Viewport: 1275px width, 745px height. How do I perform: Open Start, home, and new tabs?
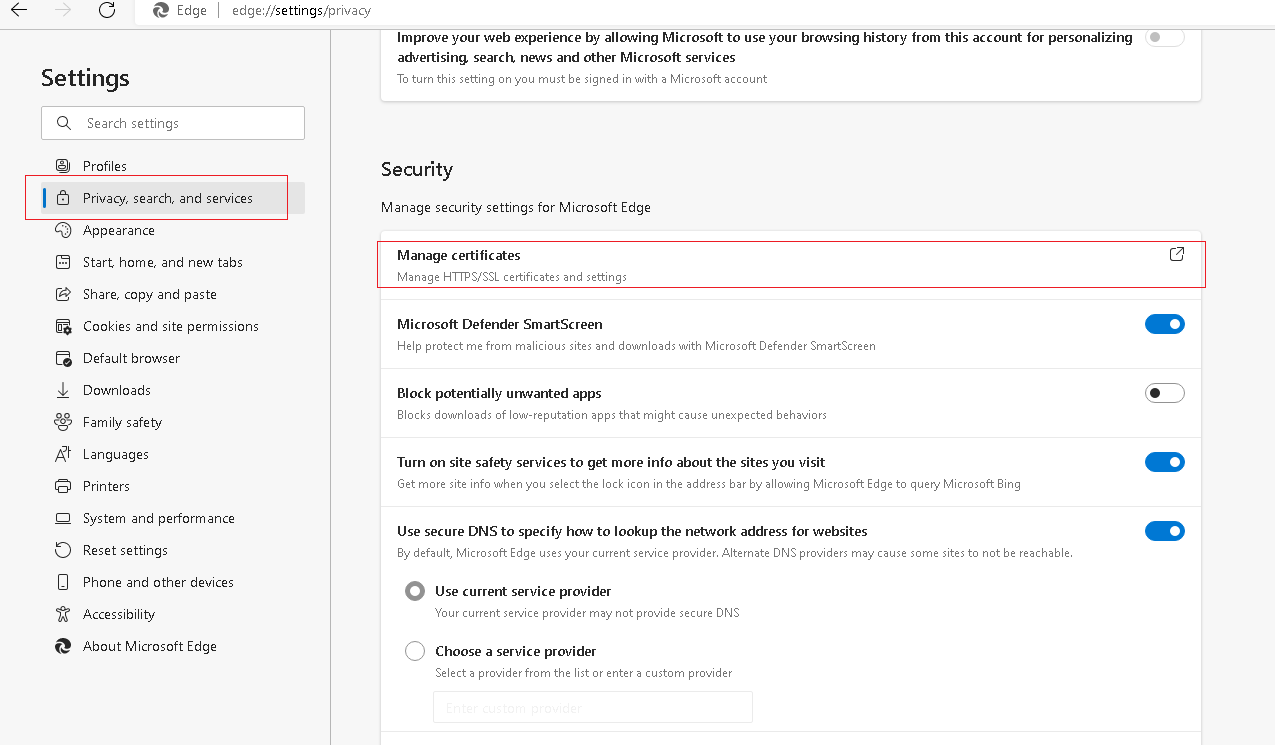(173, 262)
